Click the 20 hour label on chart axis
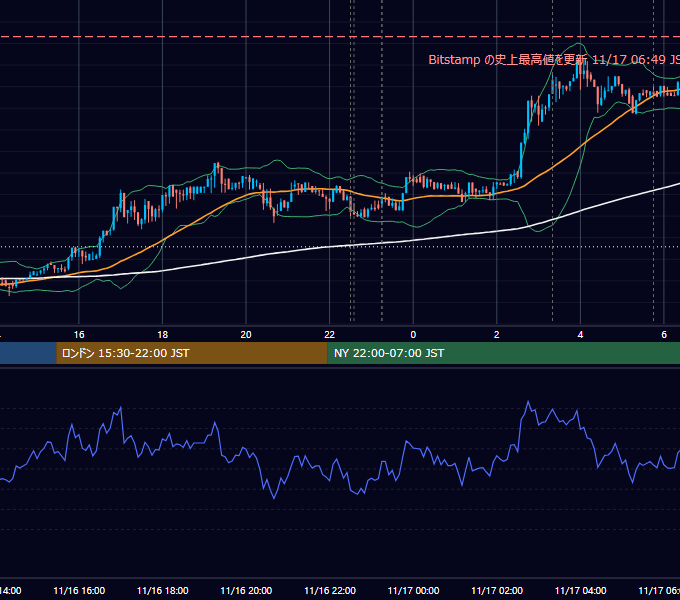This screenshot has height=600, width=680. tap(246, 335)
